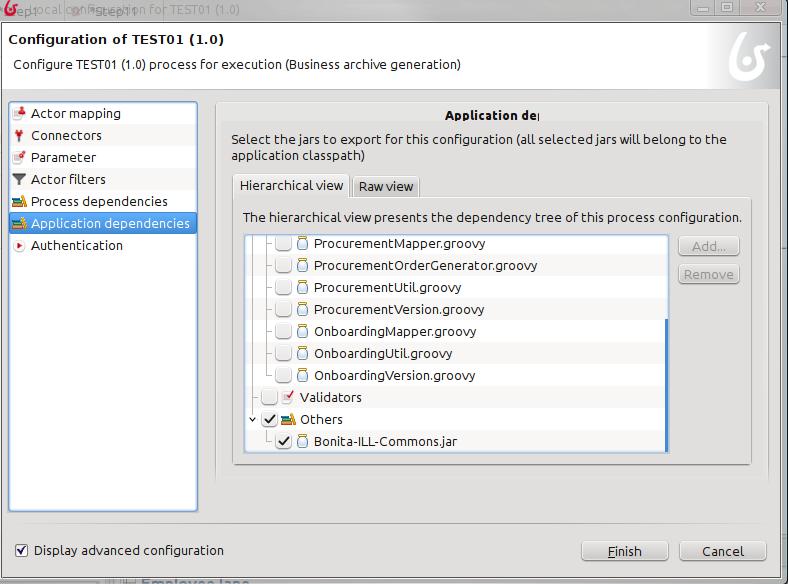Screen dimensions: 788x584
Task: Check the ProcurementUtil.groovy checkbox
Action: pyautogui.click(x=283, y=287)
